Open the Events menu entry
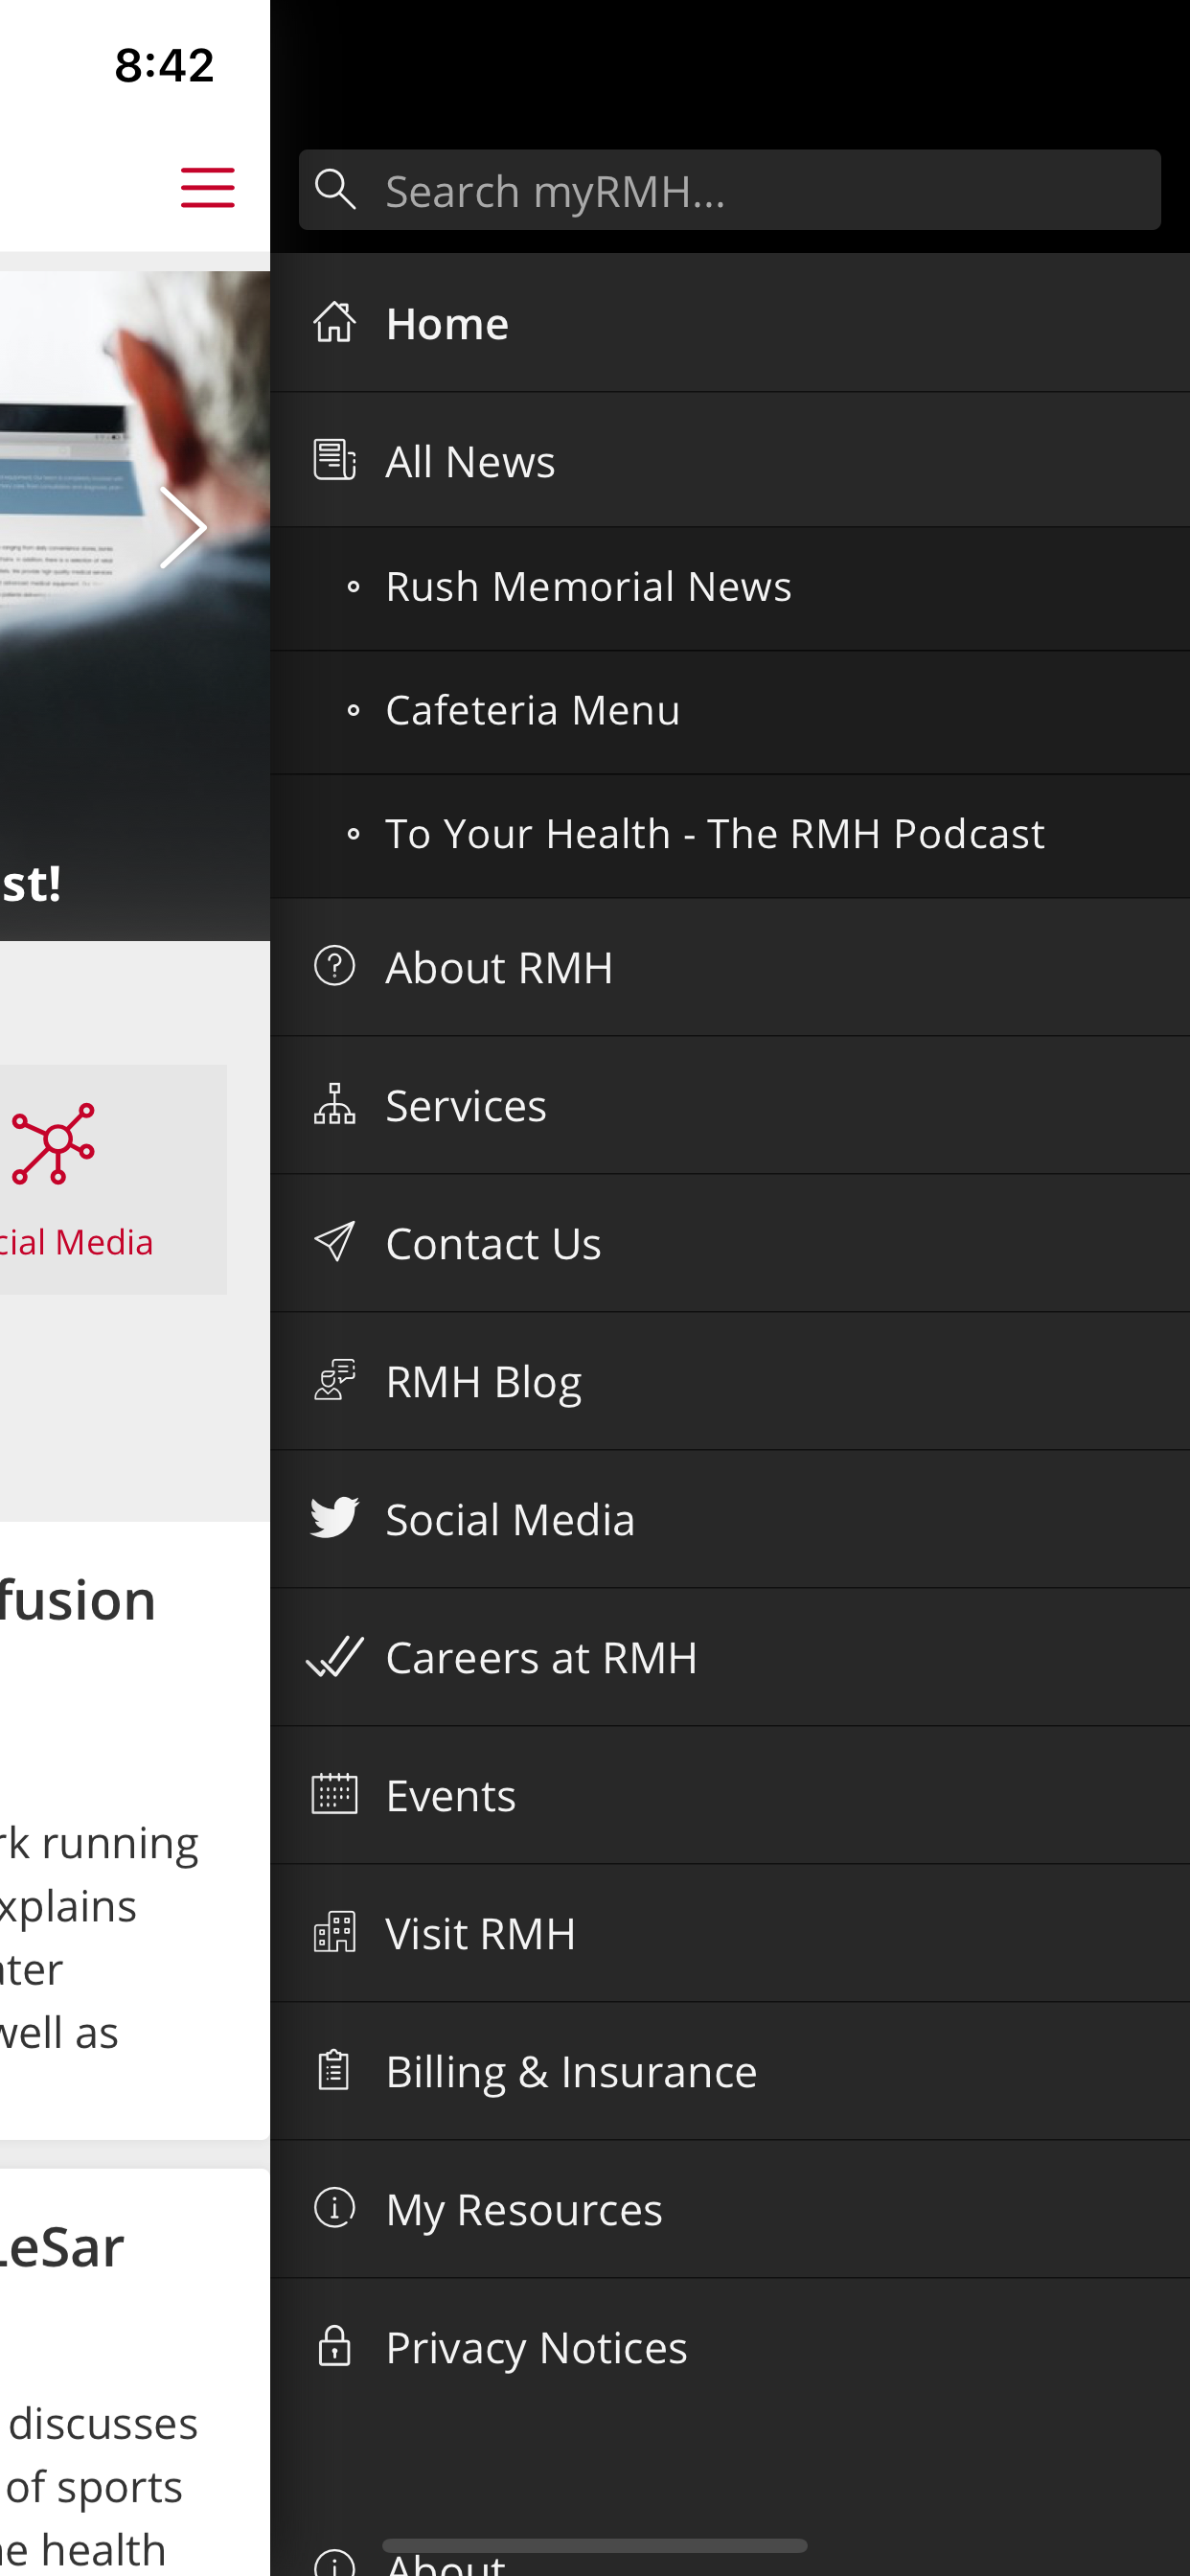Image resolution: width=1190 pixels, height=2576 pixels. pos(730,1795)
